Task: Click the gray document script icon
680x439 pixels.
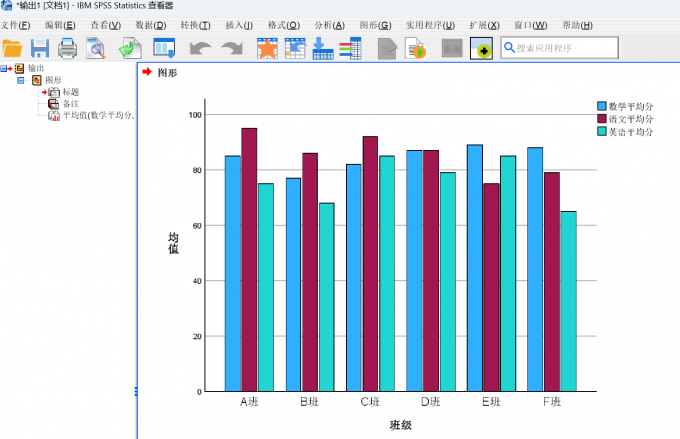Action: tap(387, 48)
